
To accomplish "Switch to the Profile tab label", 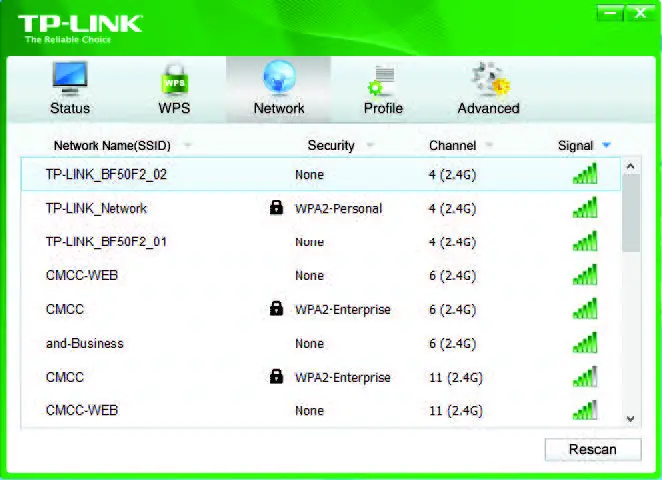I will [383, 108].
